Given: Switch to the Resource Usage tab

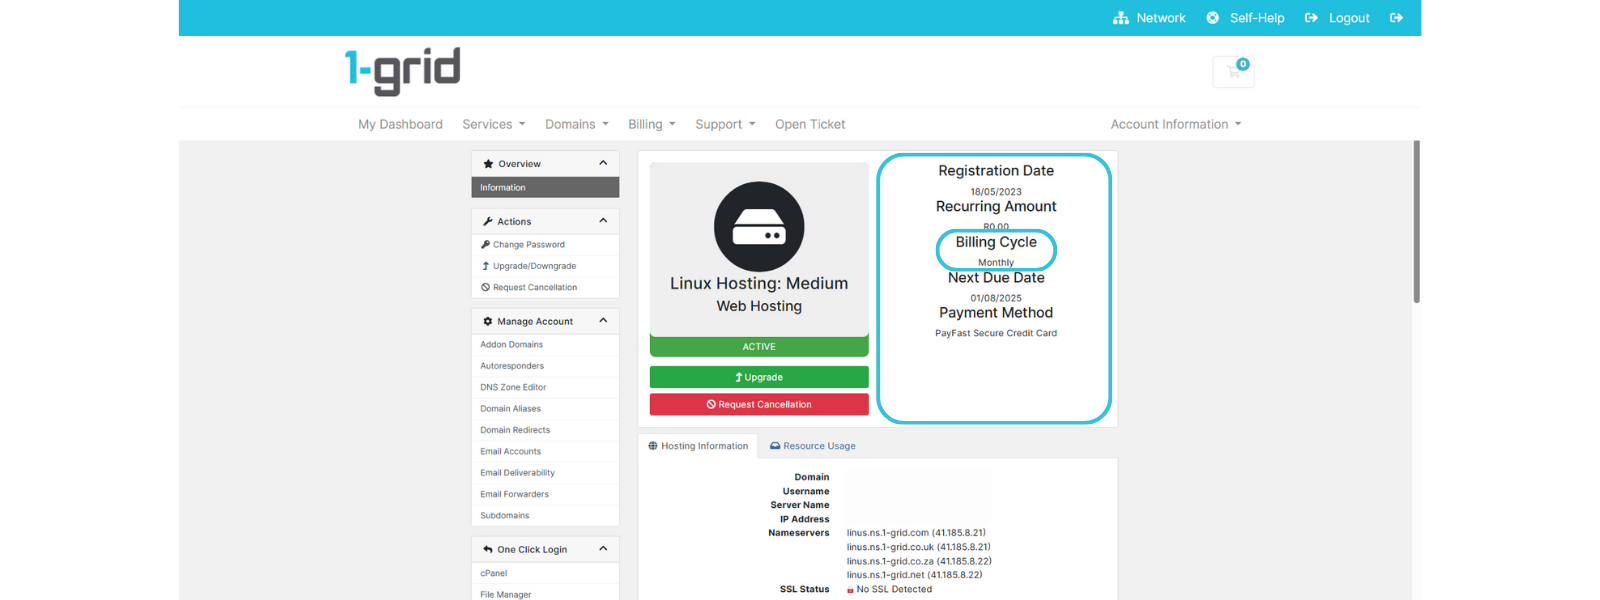Looking at the screenshot, I should [812, 446].
